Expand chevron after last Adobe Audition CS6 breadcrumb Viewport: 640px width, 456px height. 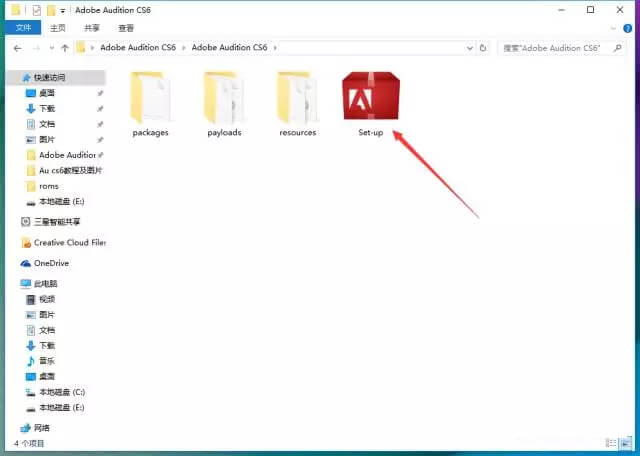[x=275, y=48]
